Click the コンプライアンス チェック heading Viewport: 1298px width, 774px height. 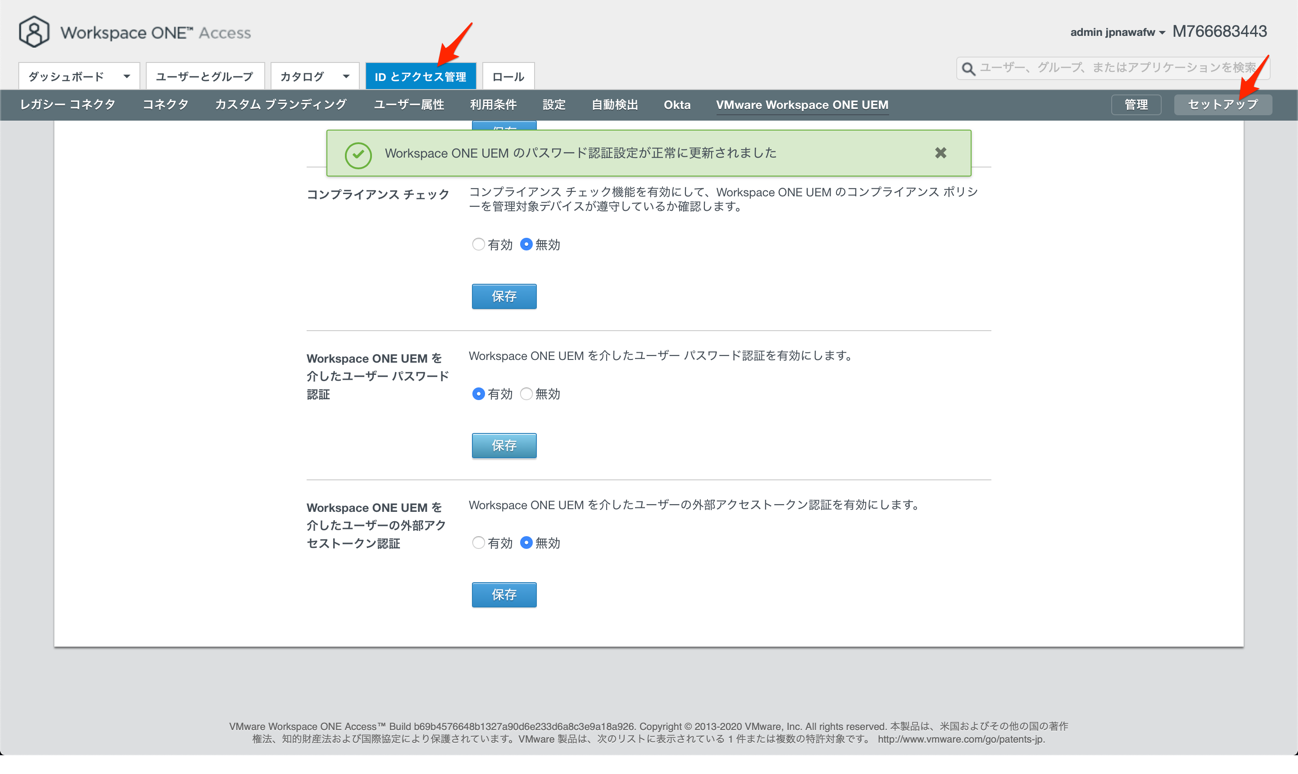pos(378,194)
